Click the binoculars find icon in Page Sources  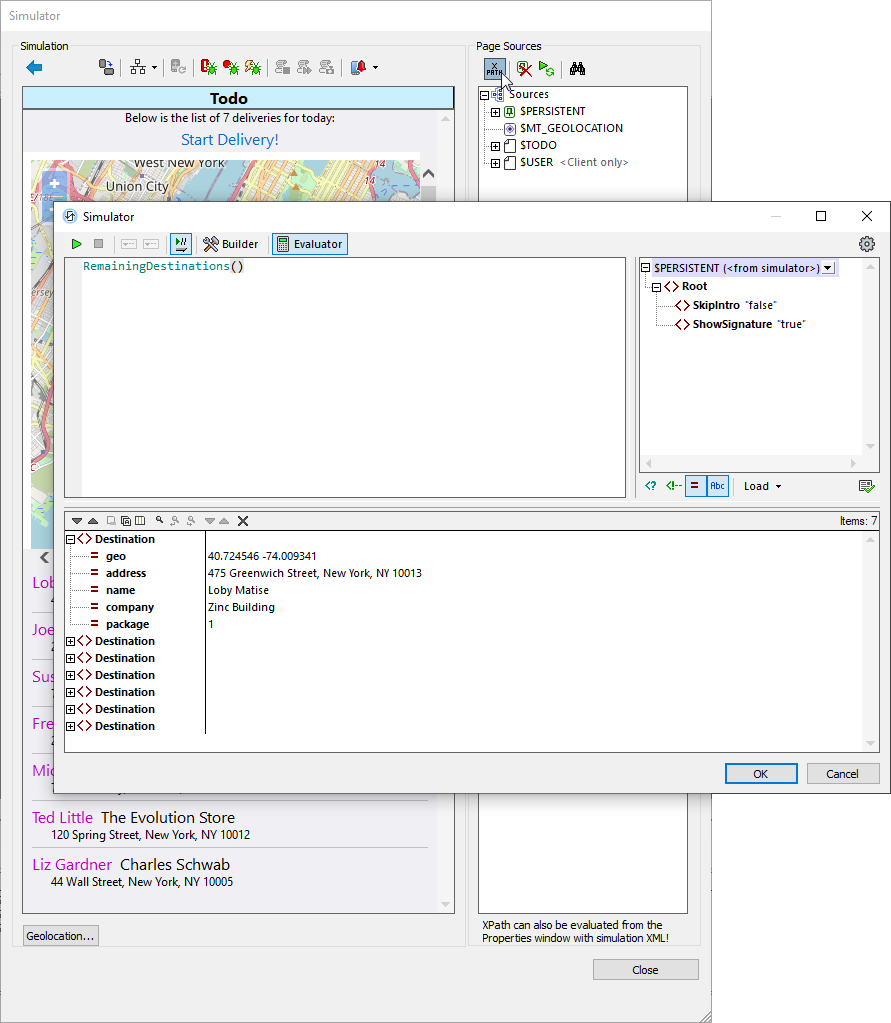pyautogui.click(x=577, y=68)
